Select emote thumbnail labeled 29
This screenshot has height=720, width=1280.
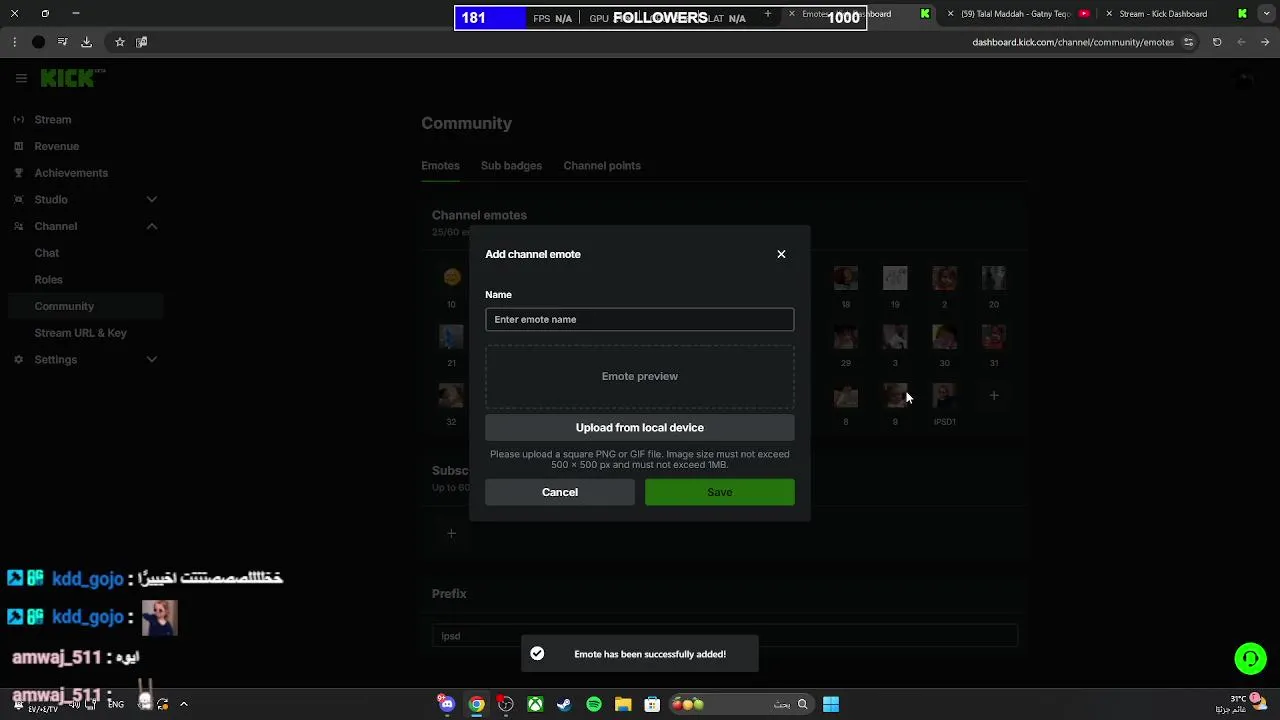846,337
